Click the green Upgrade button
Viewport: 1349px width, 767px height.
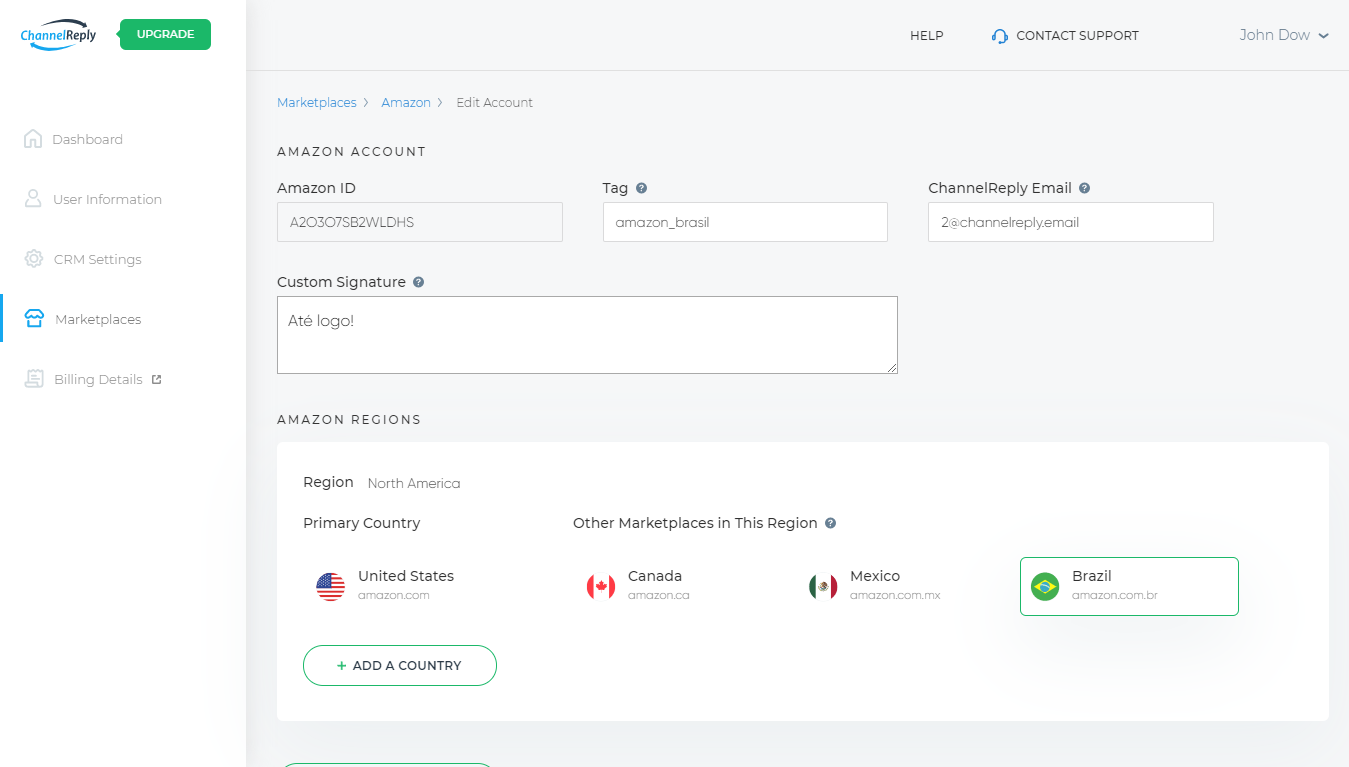(165, 34)
